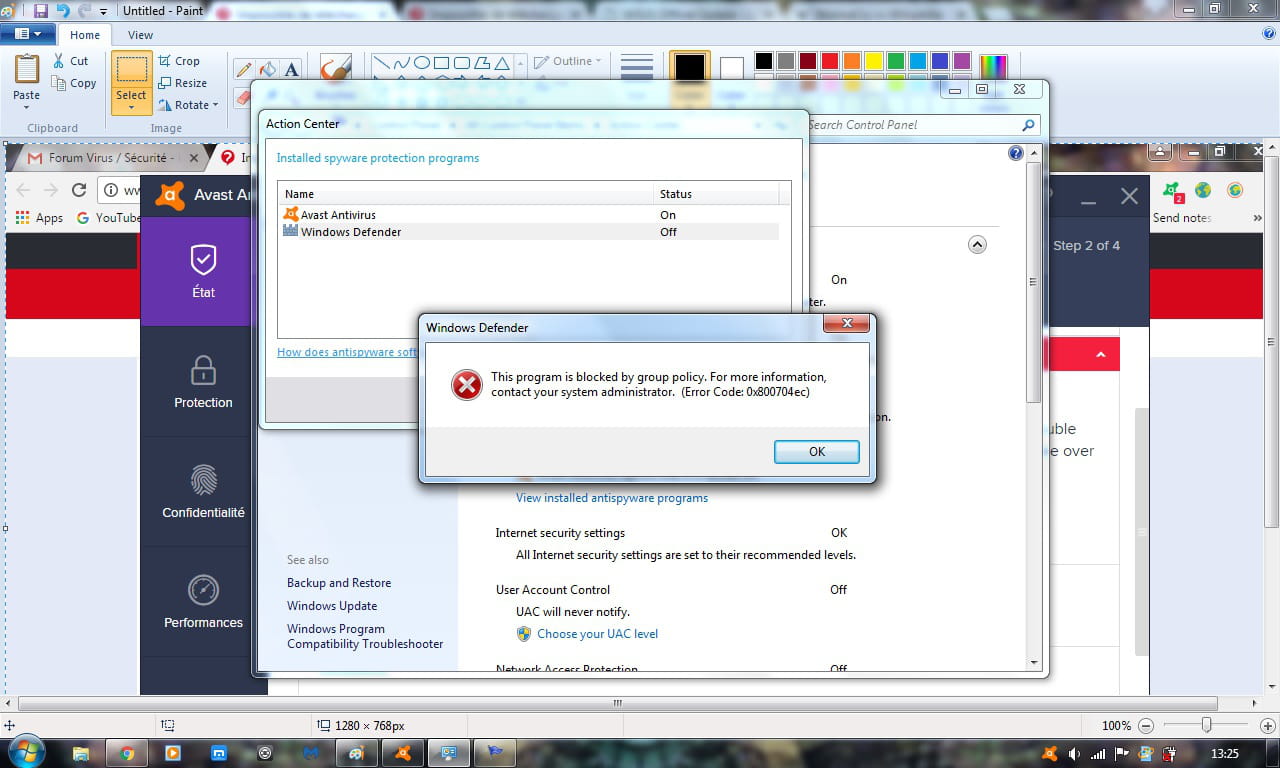Open Avast Protection section
This screenshot has width=1280, height=768.
[x=203, y=381]
